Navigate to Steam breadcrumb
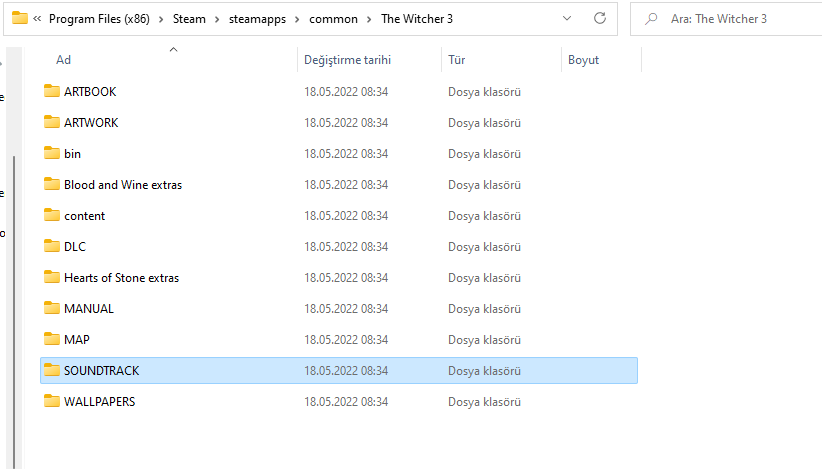822x469 pixels. (189, 19)
